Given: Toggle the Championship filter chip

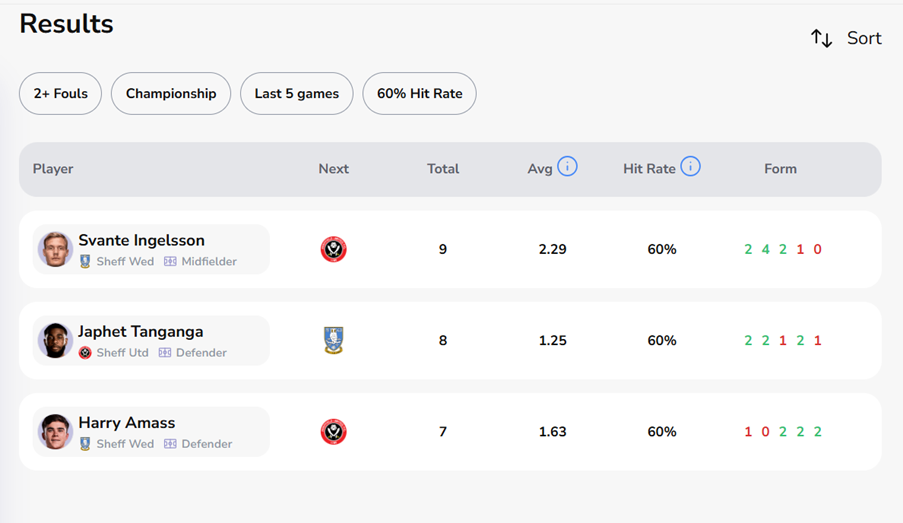Looking at the screenshot, I should pyautogui.click(x=171, y=94).
